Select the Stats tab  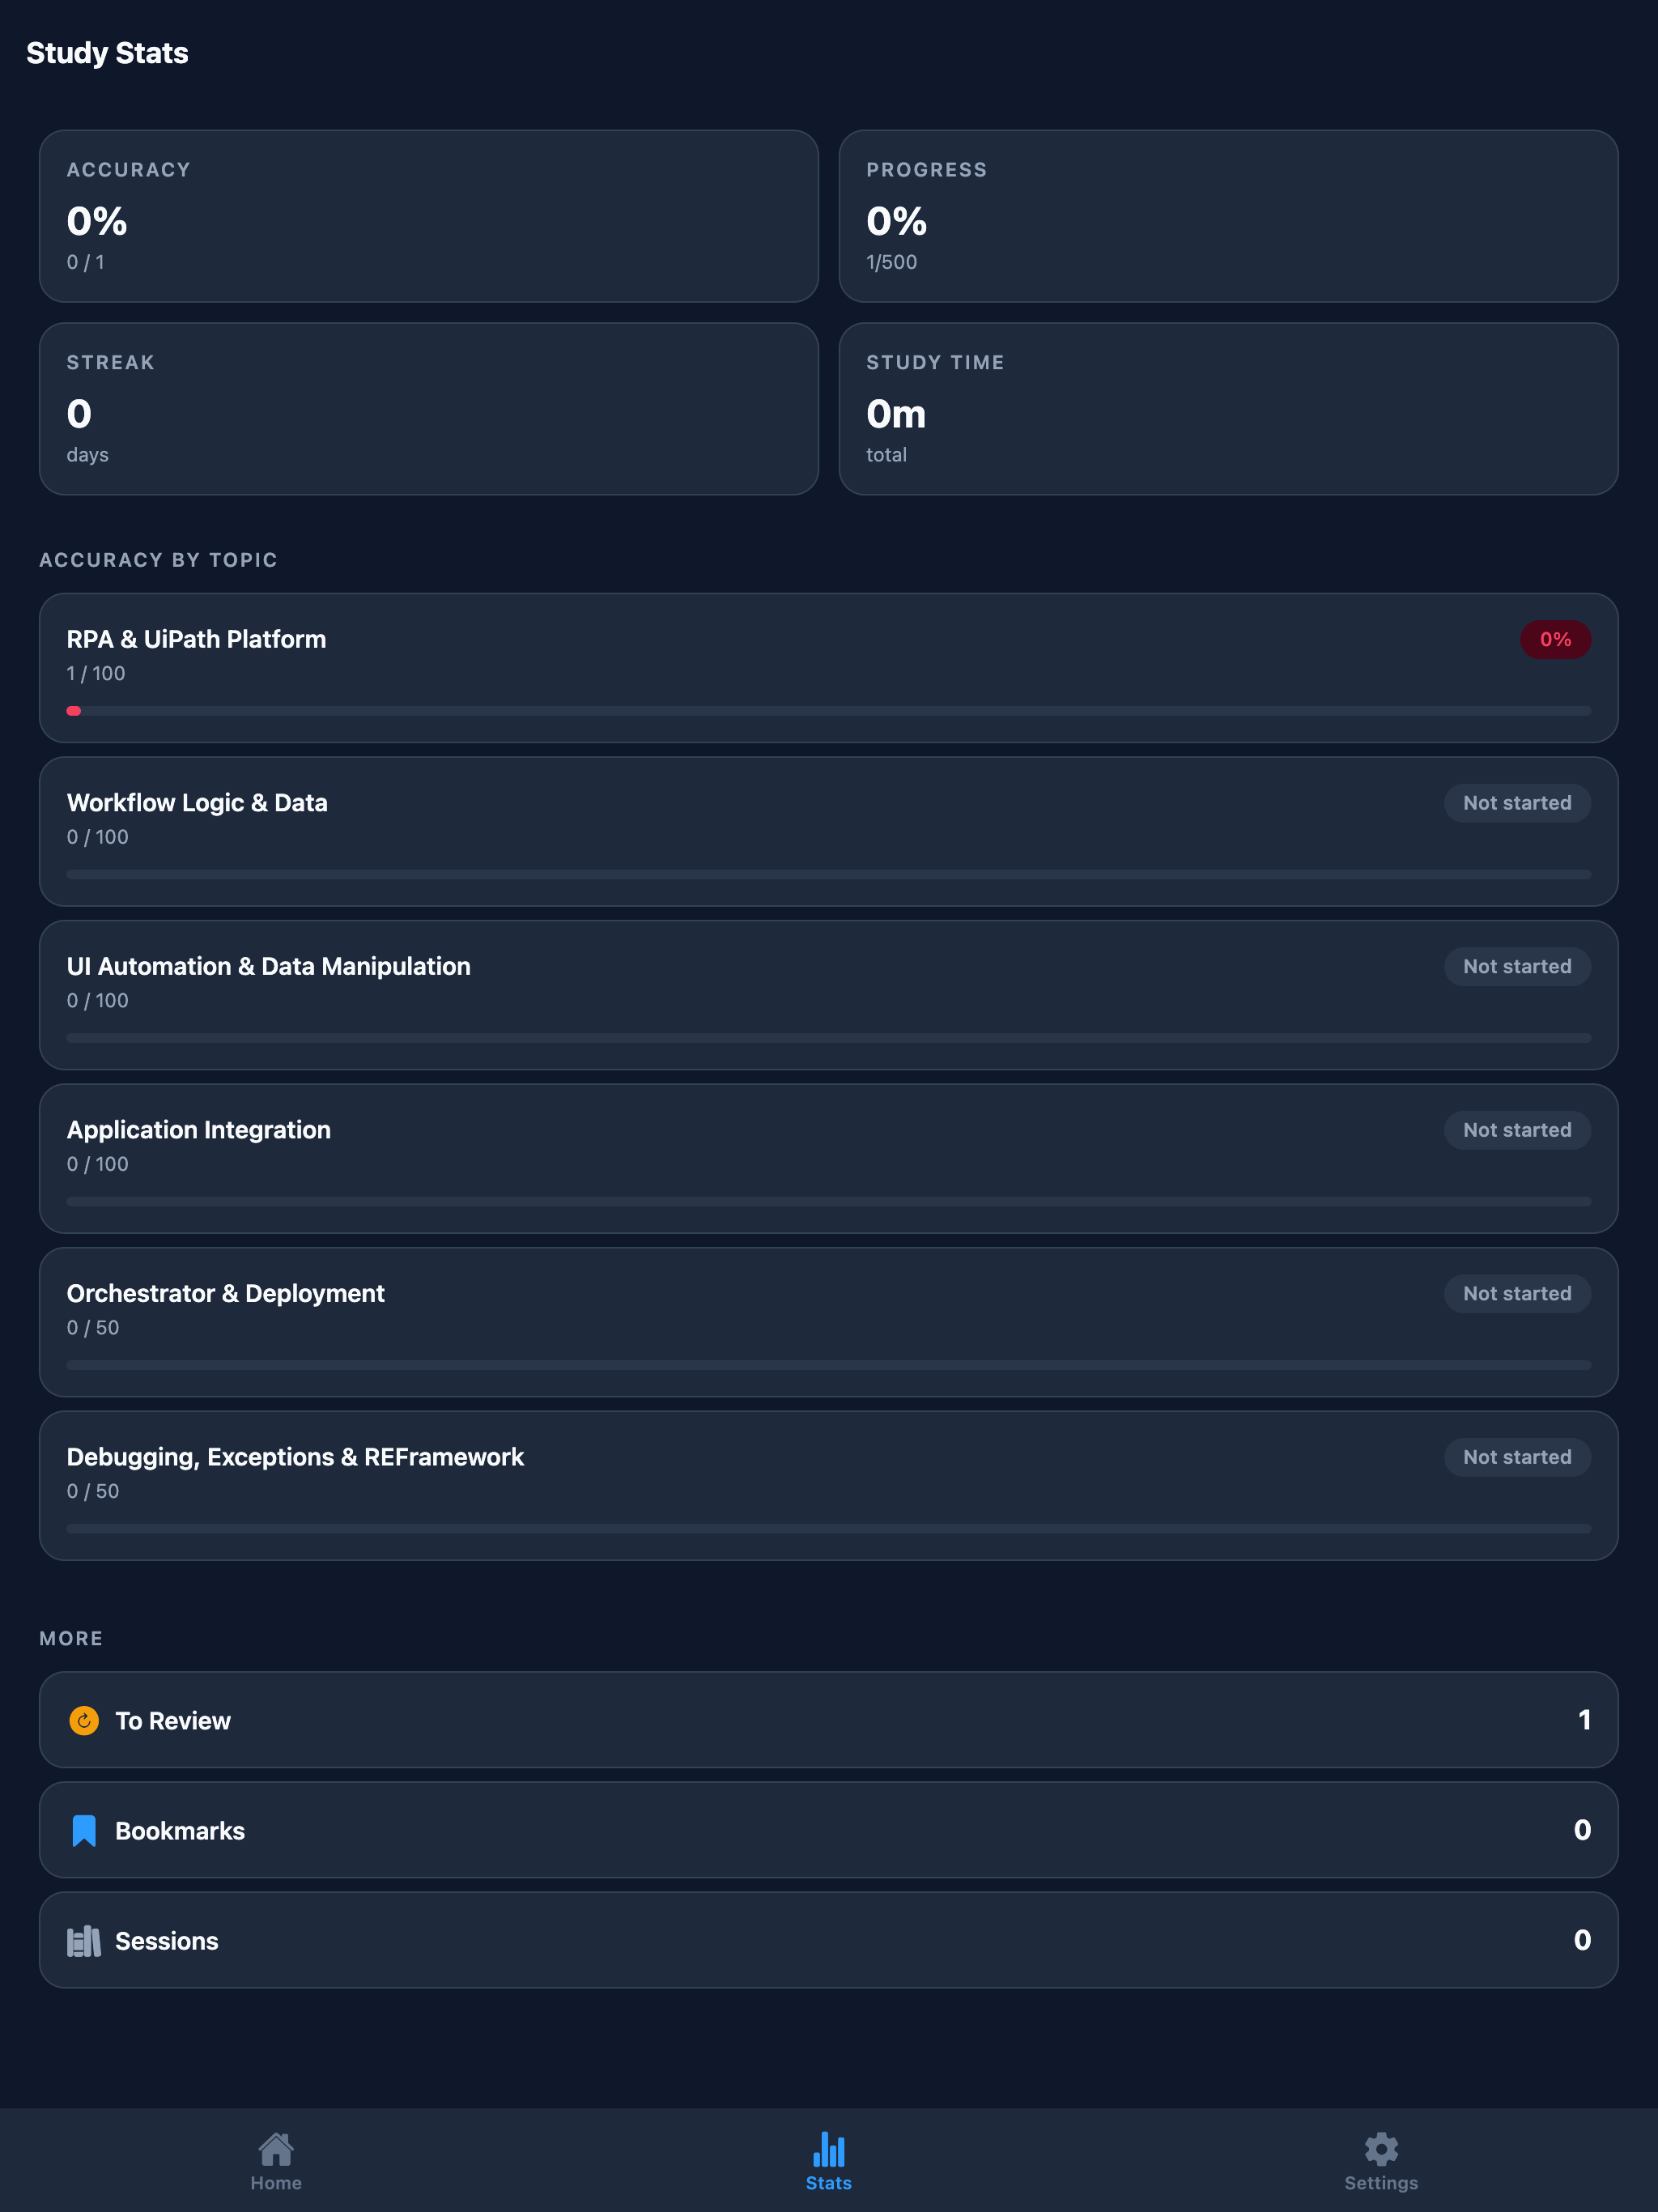pos(829,2162)
